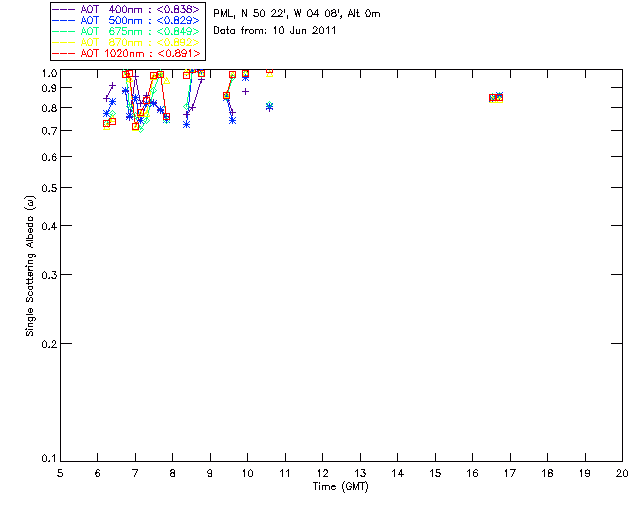Click the y-axis tick label 0.5
Screen dimensions: 640x512
tap(48, 188)
